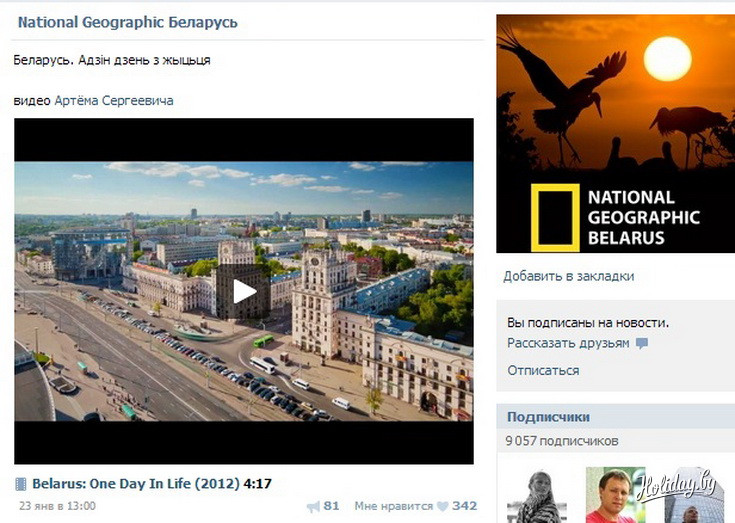Open the first subscriber's avatar

pos(531,495)
